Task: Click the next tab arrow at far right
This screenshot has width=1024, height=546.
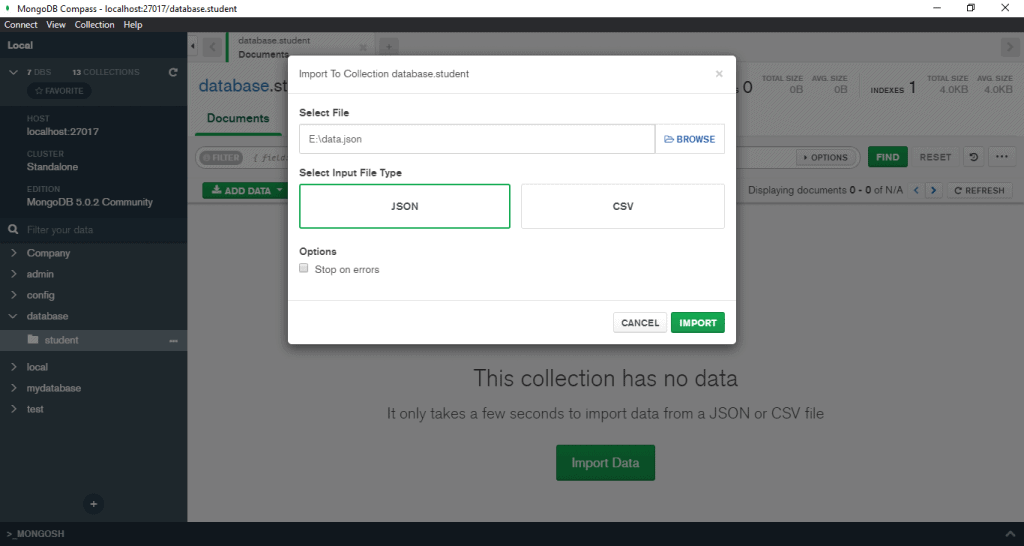Action: (1009, 47)
